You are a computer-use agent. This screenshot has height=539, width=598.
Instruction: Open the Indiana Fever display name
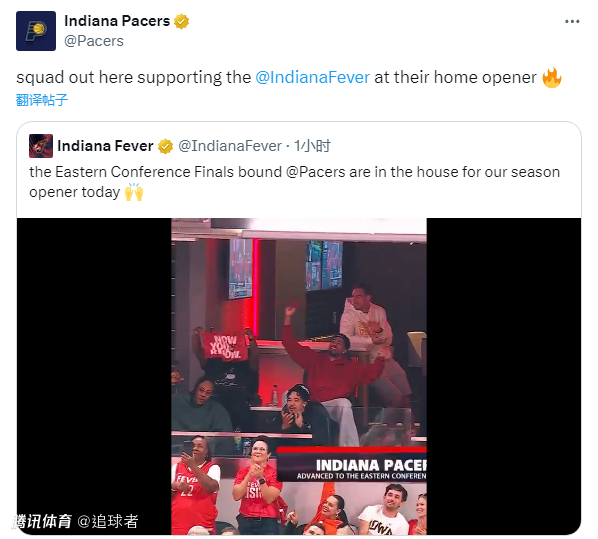click(x=105, y=146)
